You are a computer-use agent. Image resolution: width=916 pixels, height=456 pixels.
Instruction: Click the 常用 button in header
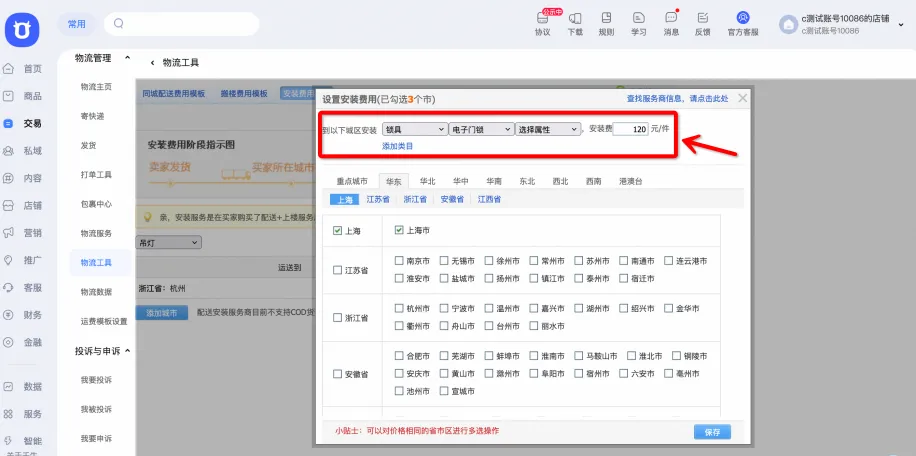click(x=77, y=24)
